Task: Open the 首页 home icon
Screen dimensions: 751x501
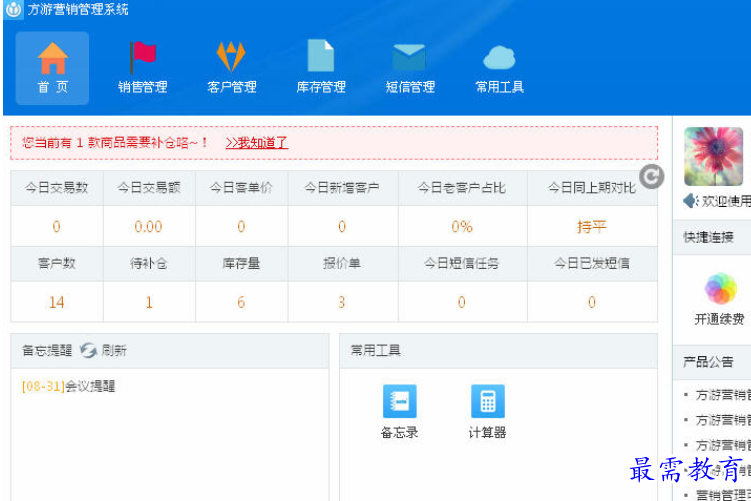Action: tap(52, 66)
